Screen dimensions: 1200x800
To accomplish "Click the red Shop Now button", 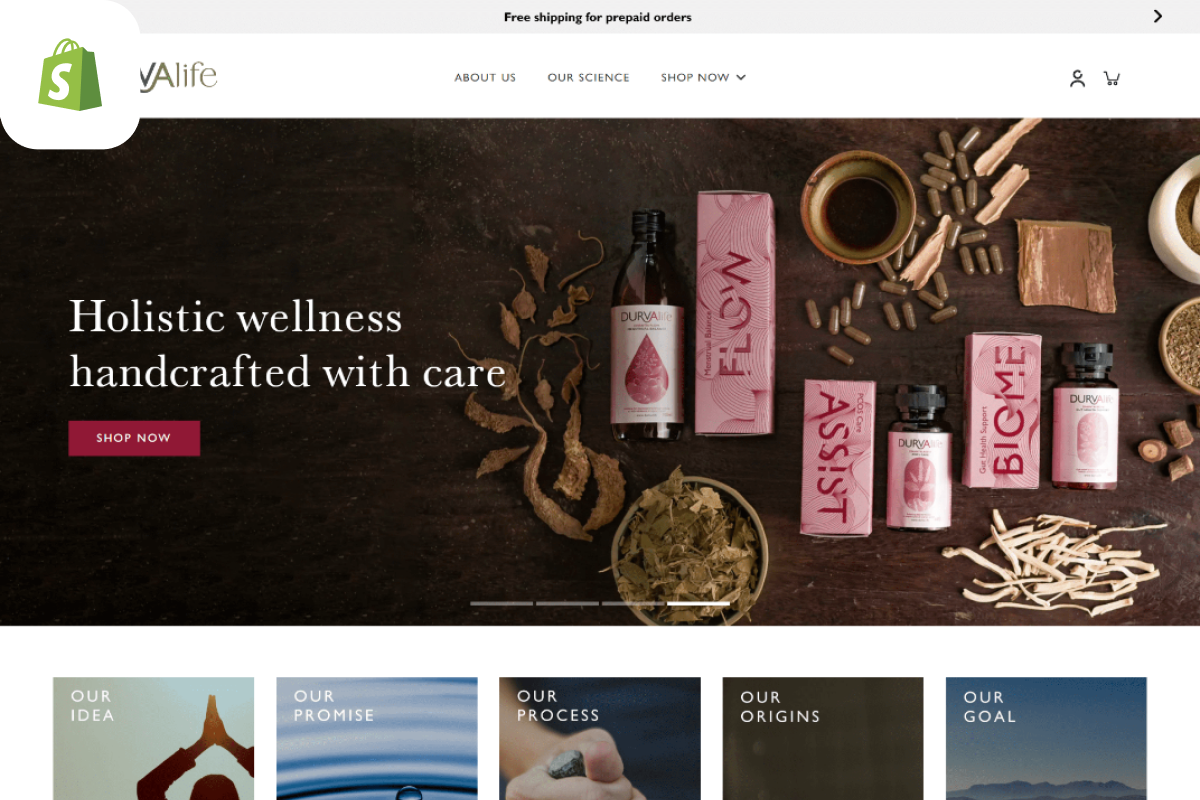I will (134, 438).
